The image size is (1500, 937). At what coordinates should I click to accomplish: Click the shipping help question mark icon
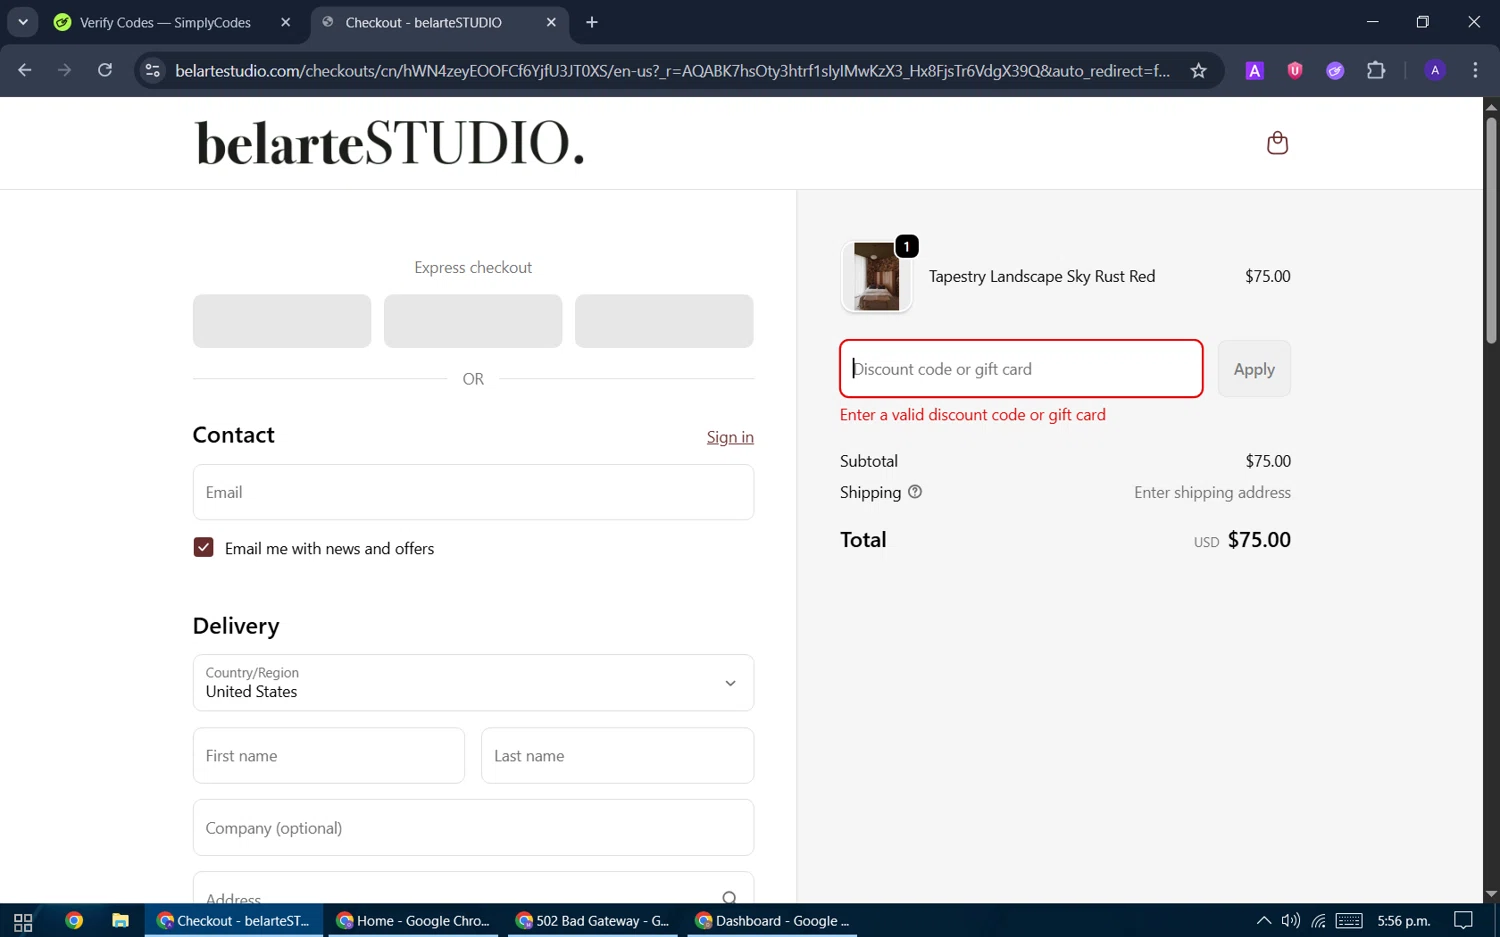914,492
